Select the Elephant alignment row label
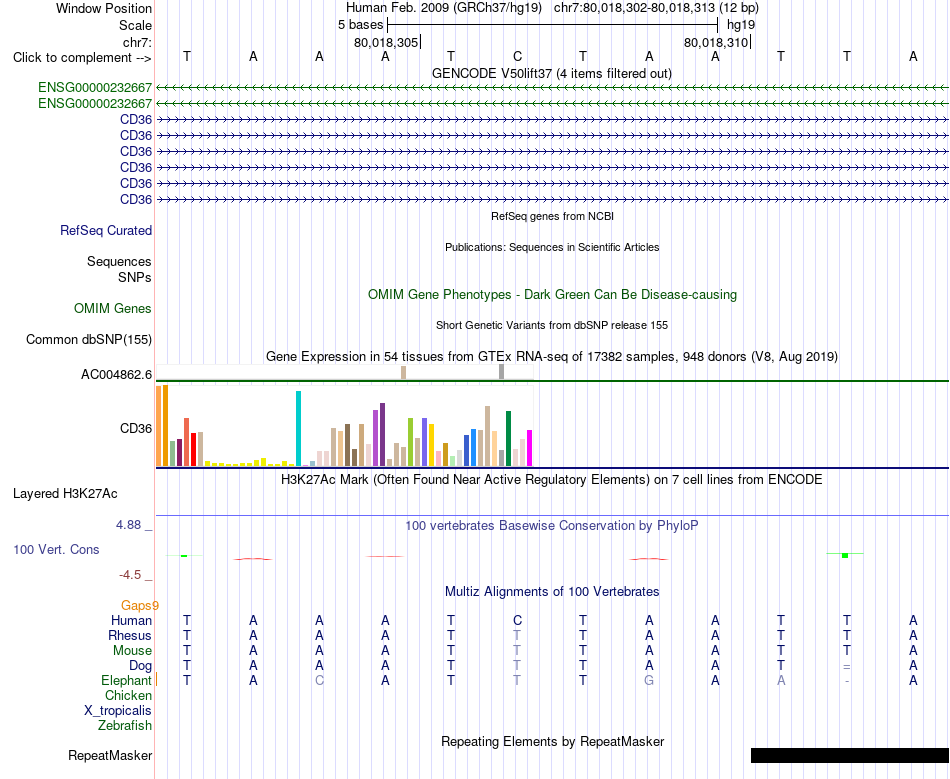 [127, 680]
